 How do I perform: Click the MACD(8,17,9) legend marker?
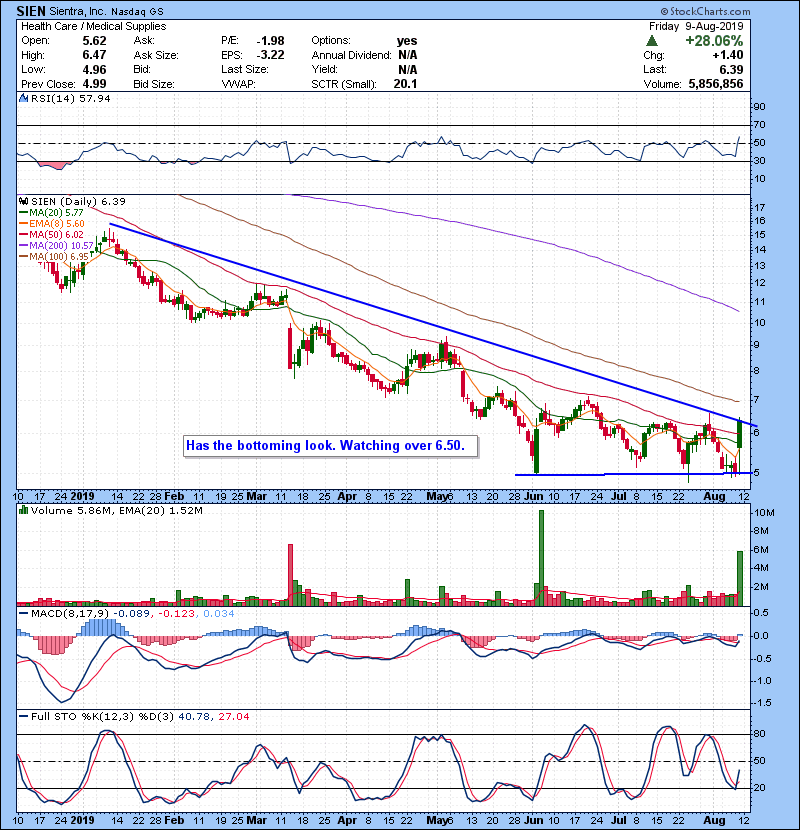pos(24,612)
